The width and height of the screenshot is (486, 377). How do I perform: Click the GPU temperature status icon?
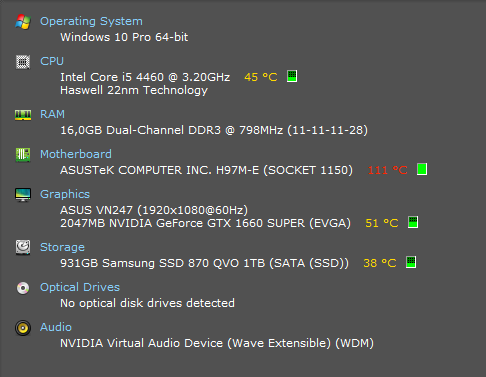[x=413, y=222]
